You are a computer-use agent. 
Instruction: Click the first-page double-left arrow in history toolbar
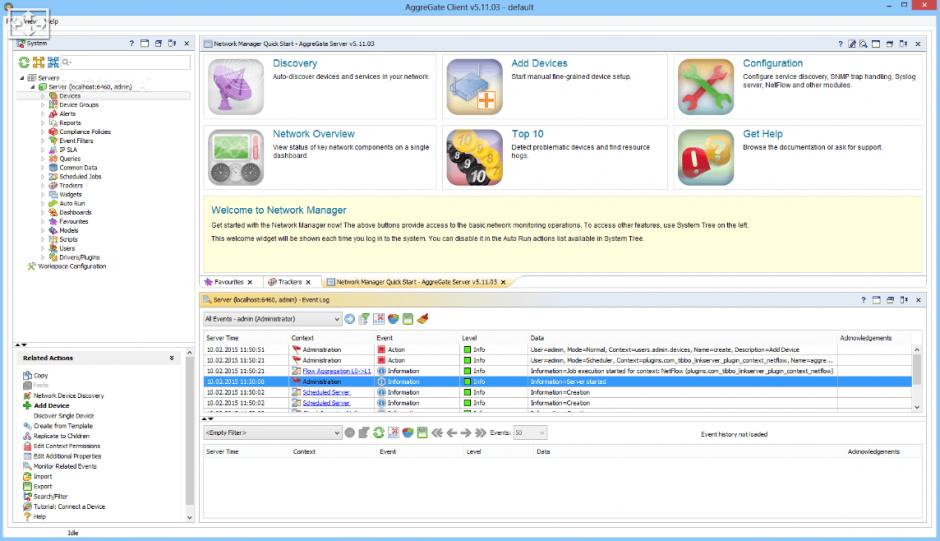[437, 432]
